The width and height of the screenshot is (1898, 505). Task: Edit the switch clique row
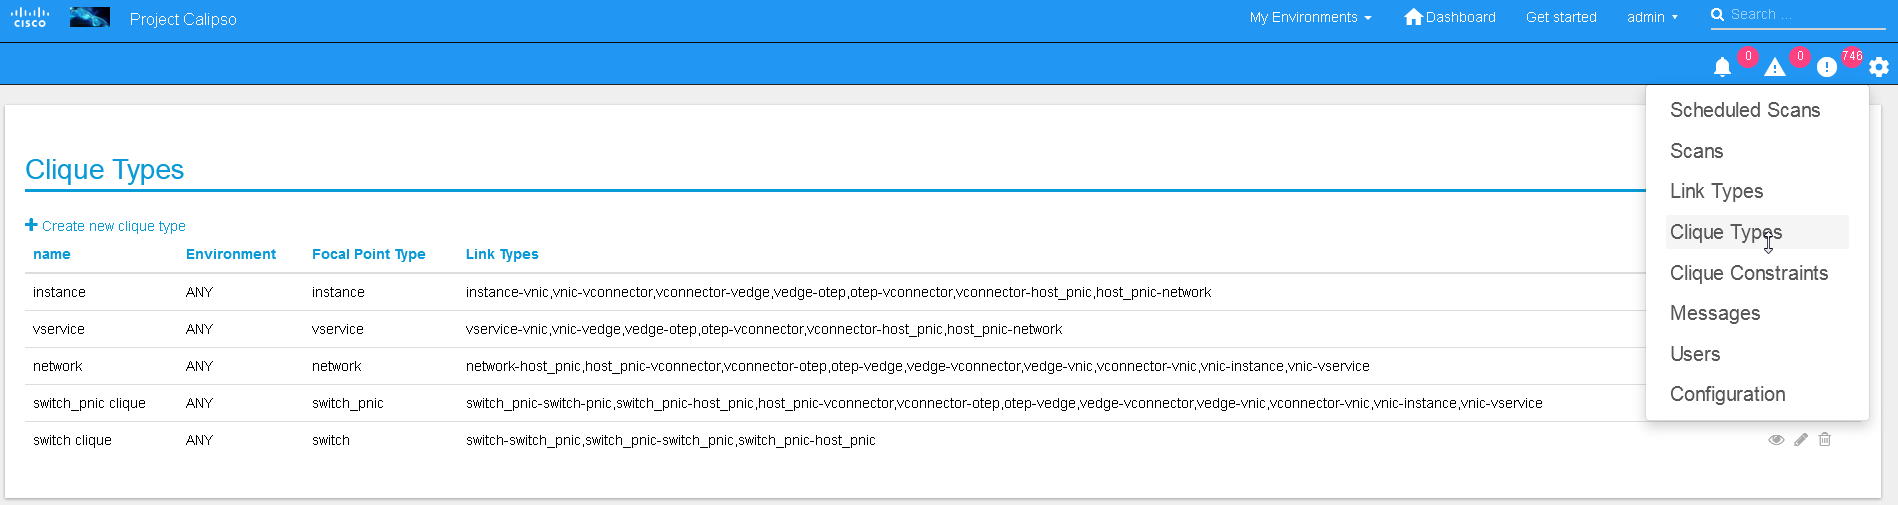(x=1801, y=440)
